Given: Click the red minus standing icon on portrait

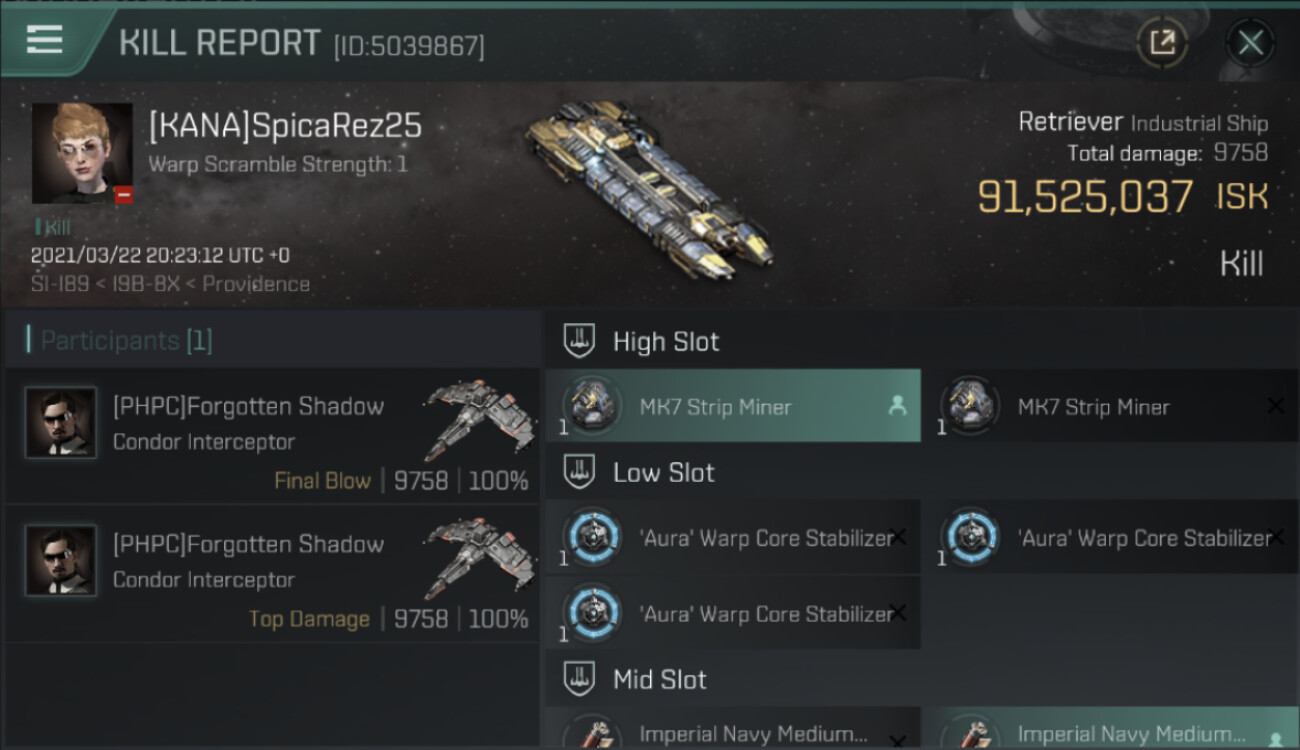Looking at the screenshot, I should (123, 195).
